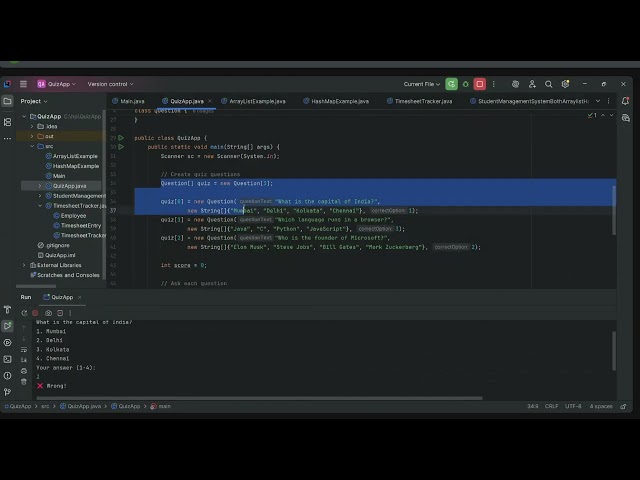
Task: Click run gutter arrow beside main method
Action: 121,147
